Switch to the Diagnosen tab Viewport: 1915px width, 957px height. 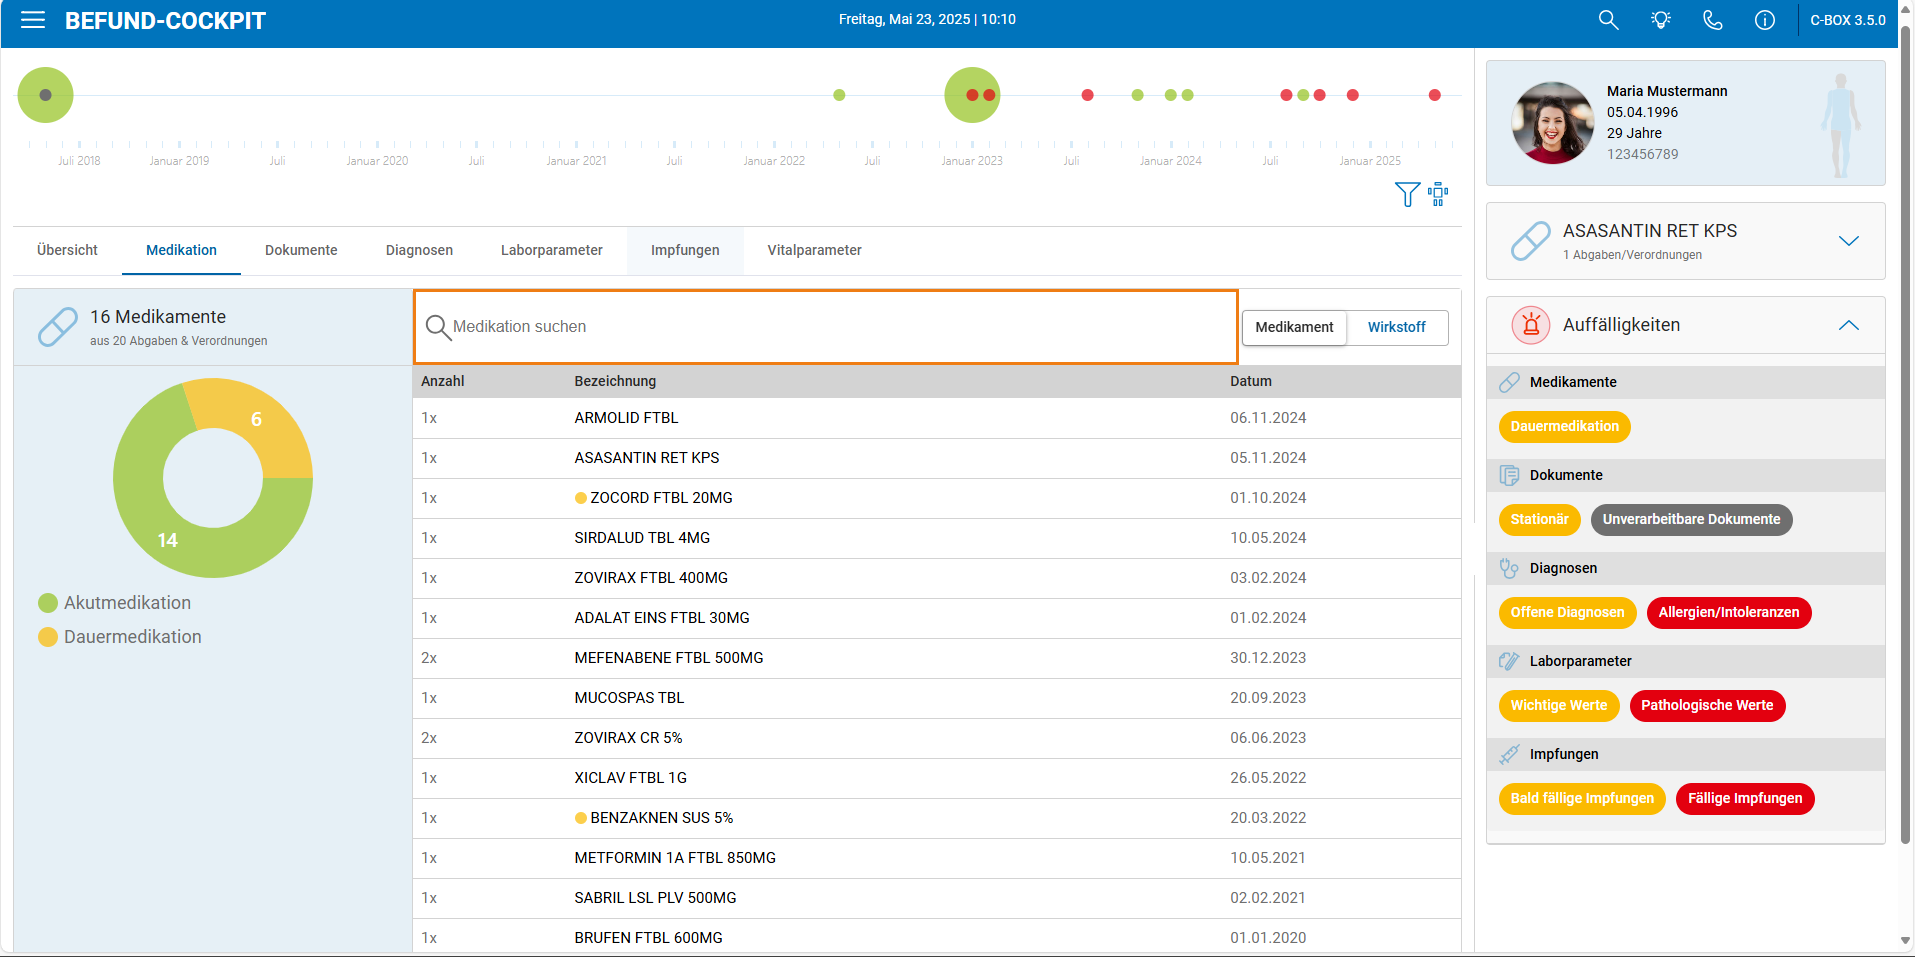point(419,250)
